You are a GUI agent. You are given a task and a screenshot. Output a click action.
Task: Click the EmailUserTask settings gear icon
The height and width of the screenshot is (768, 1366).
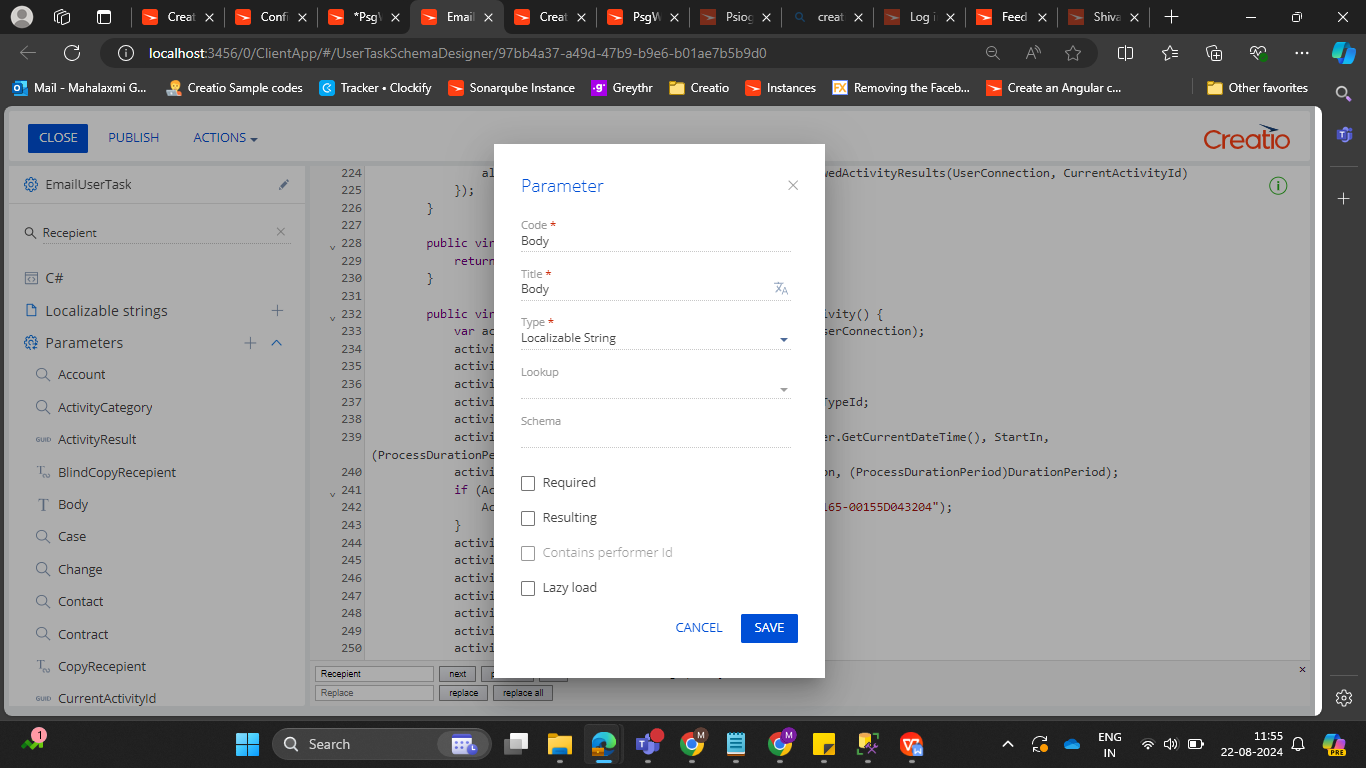coord(32,184)
